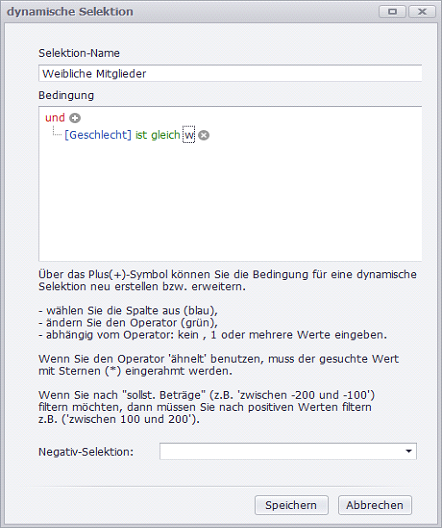Click the help text about the 'ähnelt' operator

coord(218,365)
